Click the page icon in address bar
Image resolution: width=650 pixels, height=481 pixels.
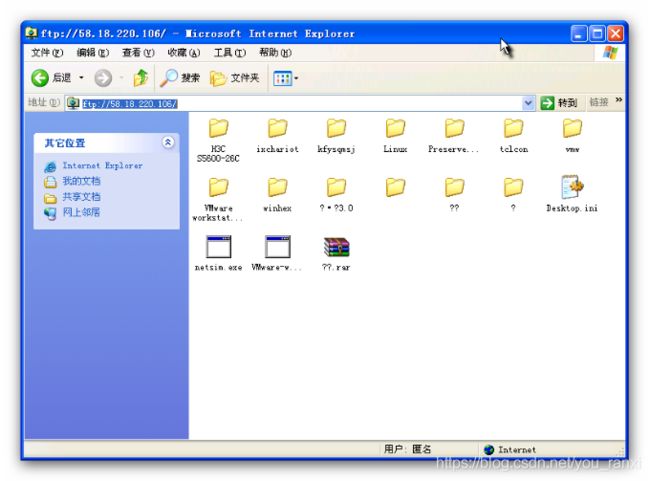[x=73, y=103]
